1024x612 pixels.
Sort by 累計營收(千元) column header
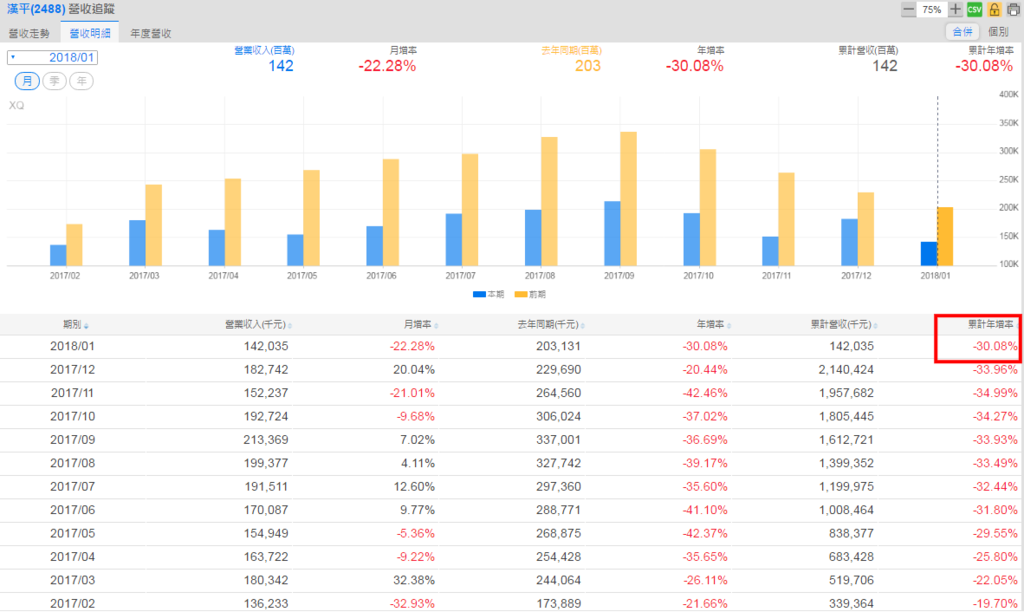844,325
